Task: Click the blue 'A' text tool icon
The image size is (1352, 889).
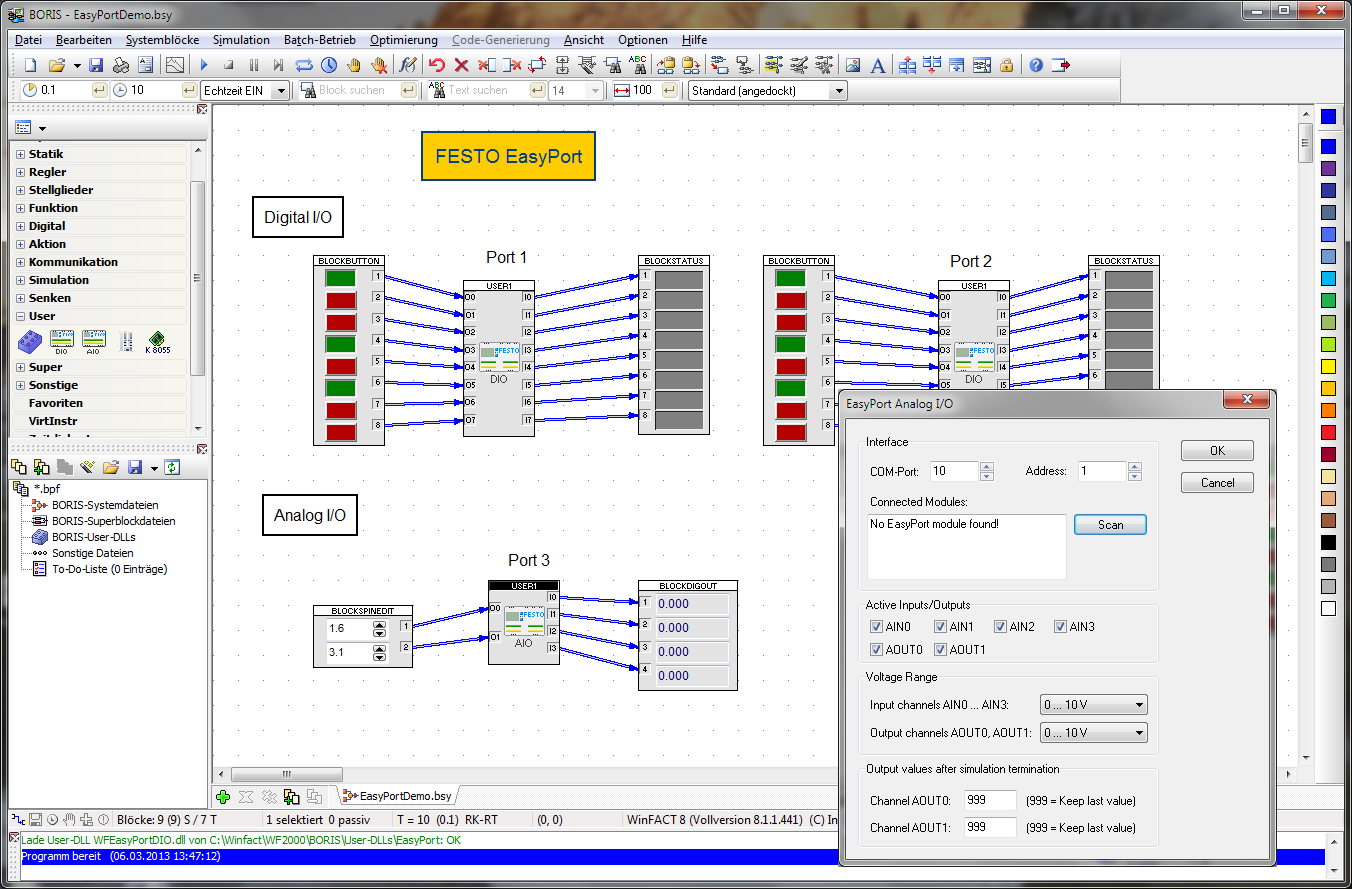Action: click(877, 65)
